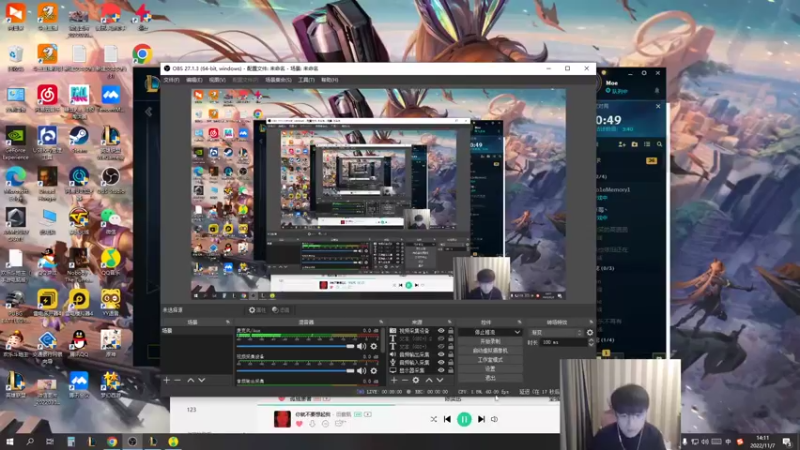Open the Windows Start menu
The image size is (800, 450).
tap(10, 442)
